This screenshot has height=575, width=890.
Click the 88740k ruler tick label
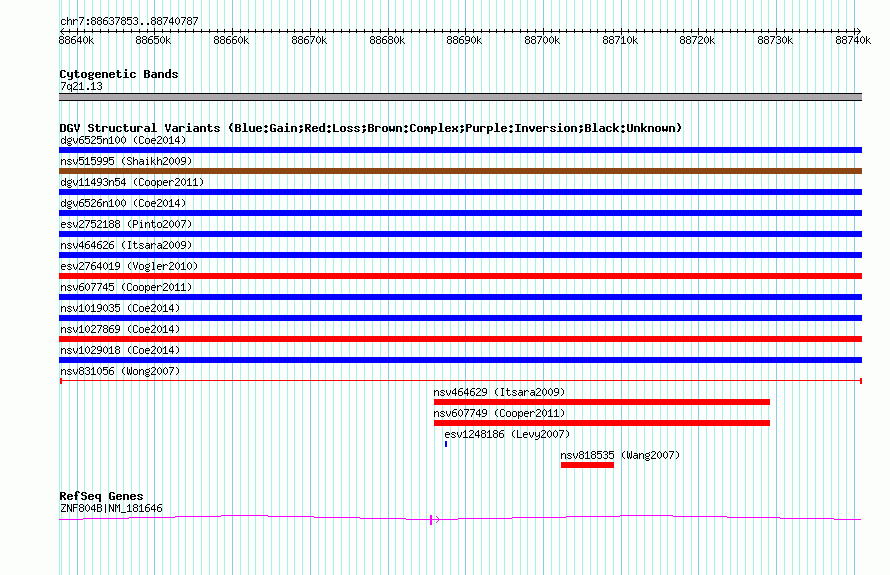point(853,40)
